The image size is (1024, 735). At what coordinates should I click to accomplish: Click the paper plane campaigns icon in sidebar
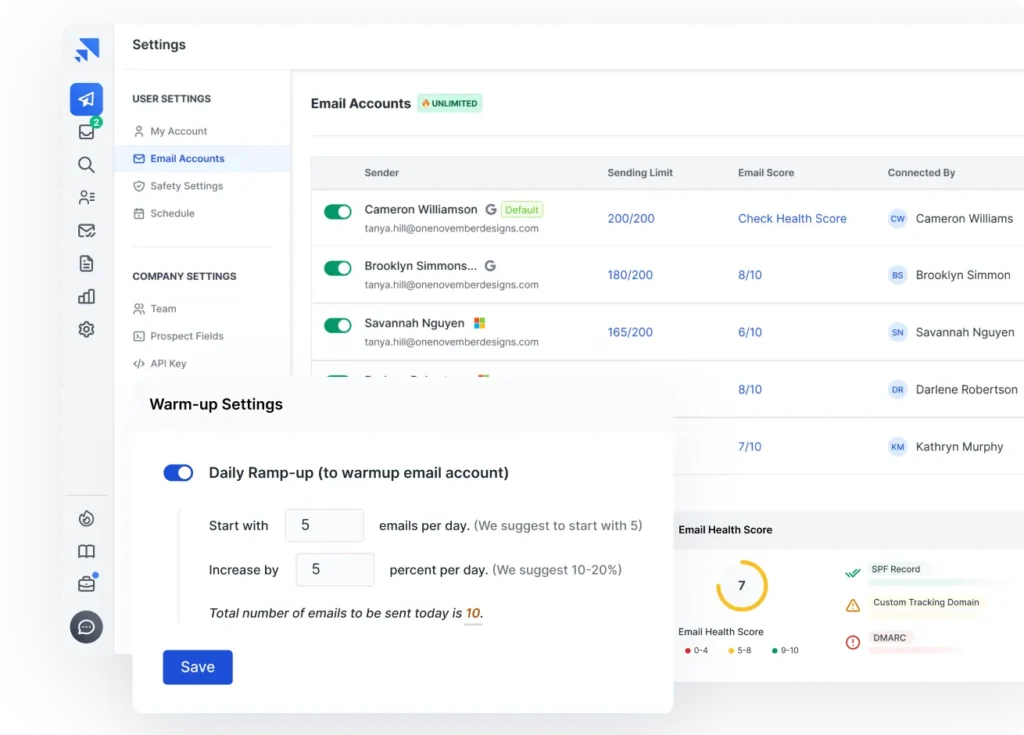point(86,99)
